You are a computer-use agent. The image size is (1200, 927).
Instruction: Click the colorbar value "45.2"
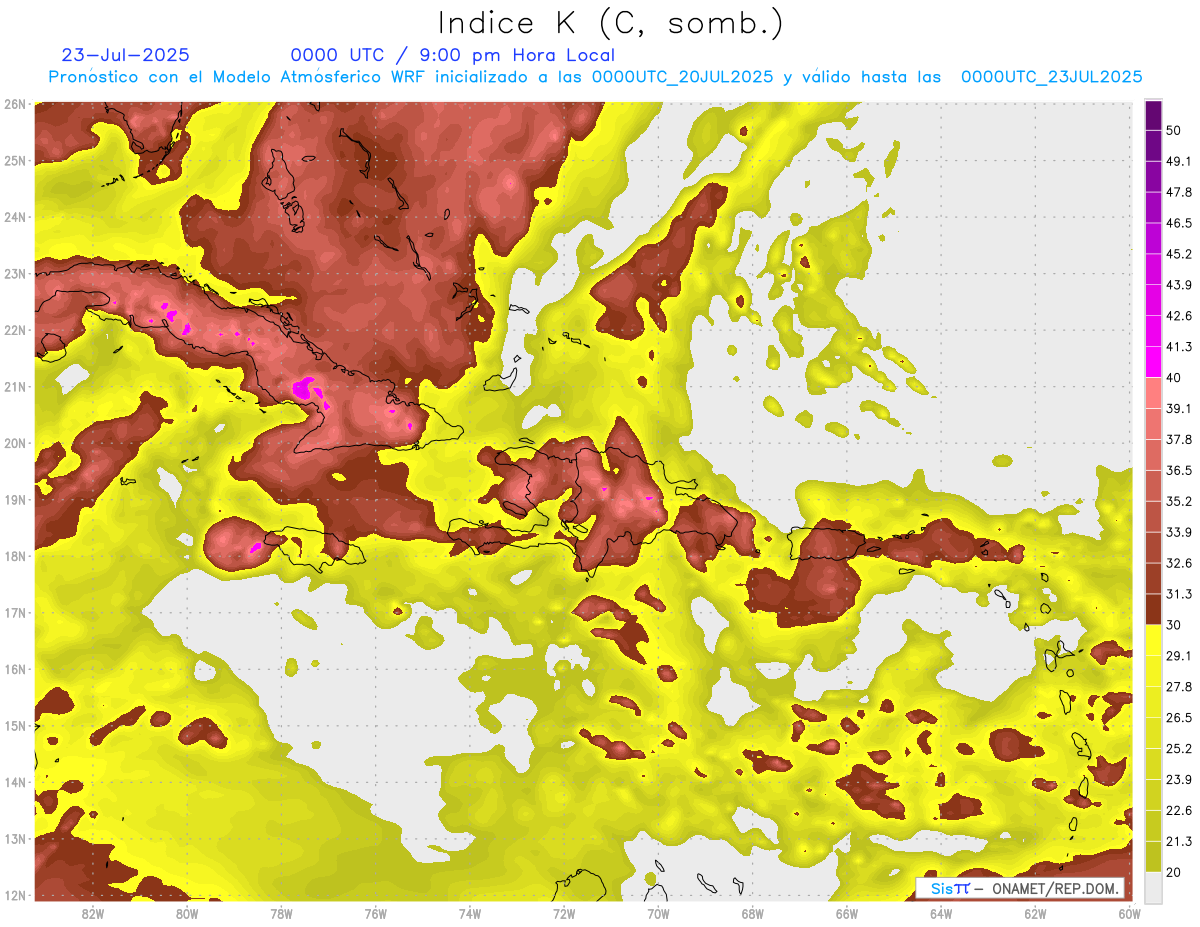(x=1179, y=254)
